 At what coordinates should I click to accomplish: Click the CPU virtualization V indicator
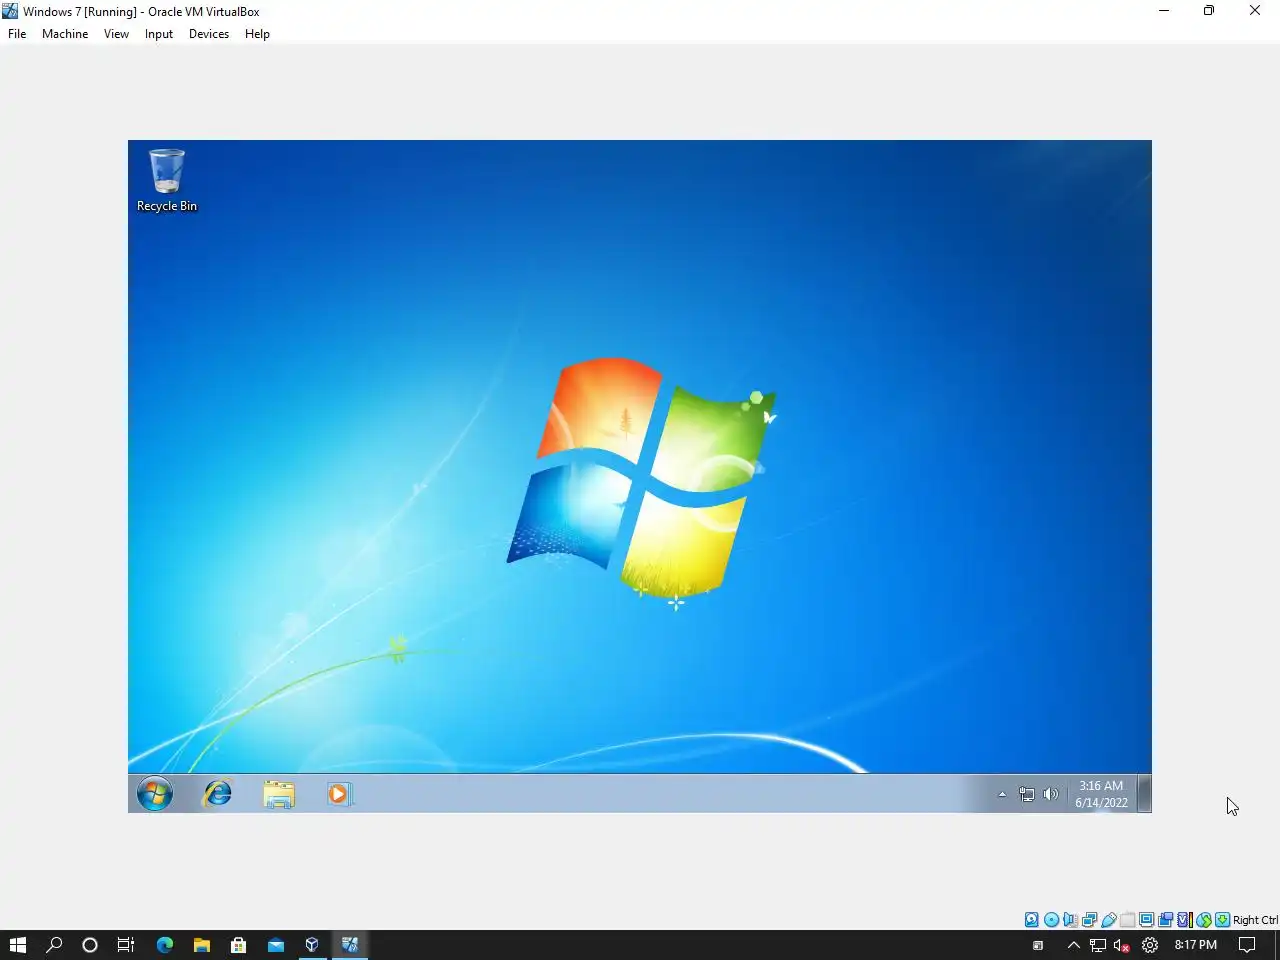[x=1185, y=920]
